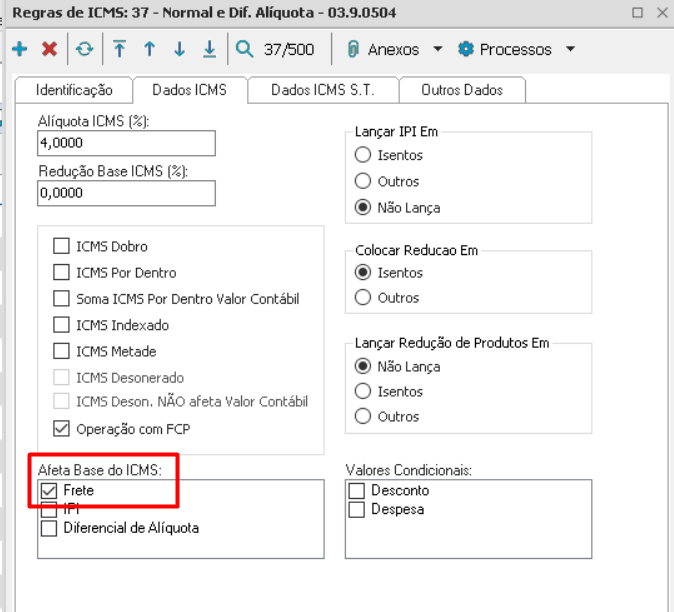Maximize the Regras de ICMS window
The image size is (674, 612).
[x=637, y=12]
